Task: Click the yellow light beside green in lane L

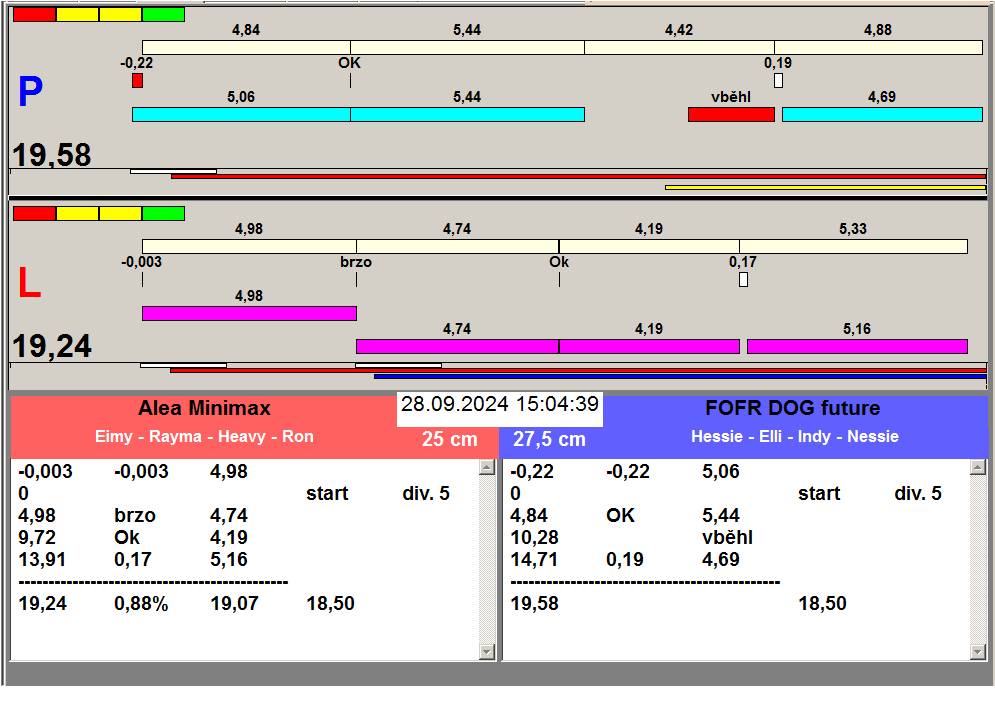Action: point(121,213)
